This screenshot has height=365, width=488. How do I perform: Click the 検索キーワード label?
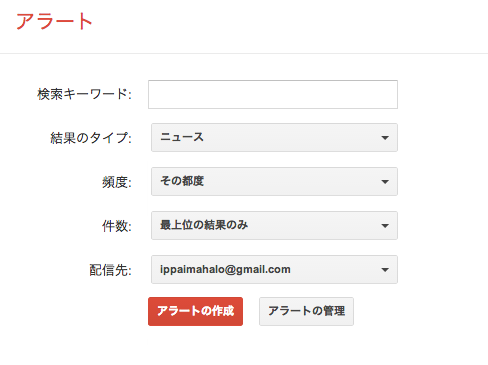84,94
